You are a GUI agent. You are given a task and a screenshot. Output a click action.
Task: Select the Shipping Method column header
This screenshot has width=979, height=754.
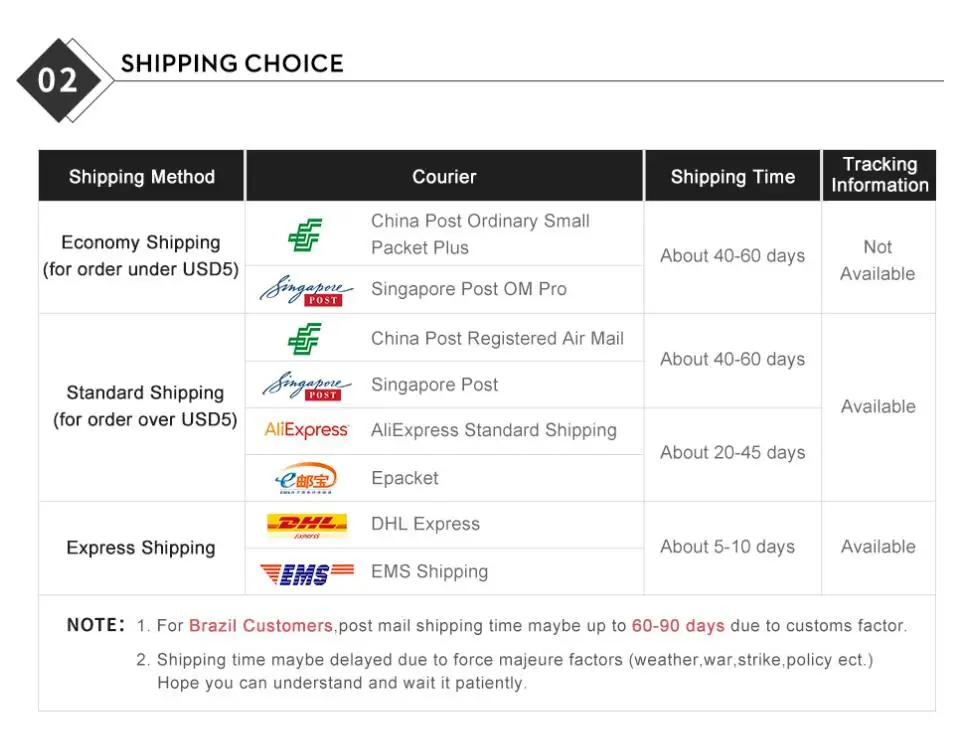(x=142, y=176)
